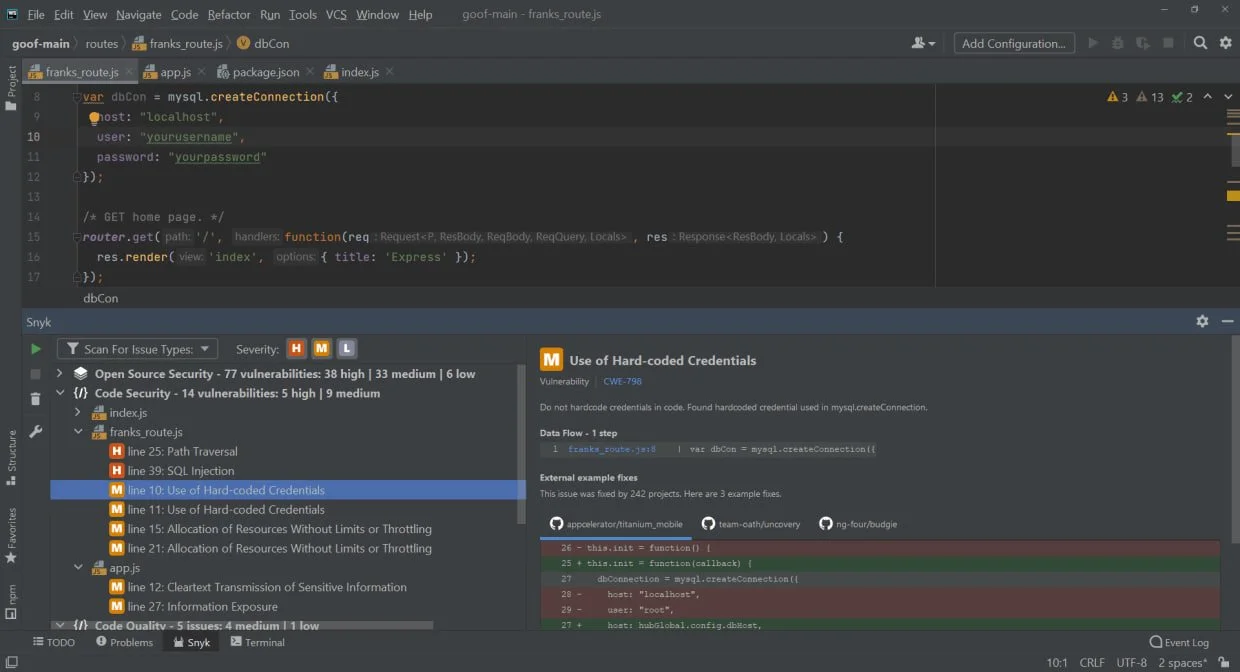Click the lightbulb intention icon on line 9
This screenshot has width=1240, height=672.
click(x=95, y=117)
